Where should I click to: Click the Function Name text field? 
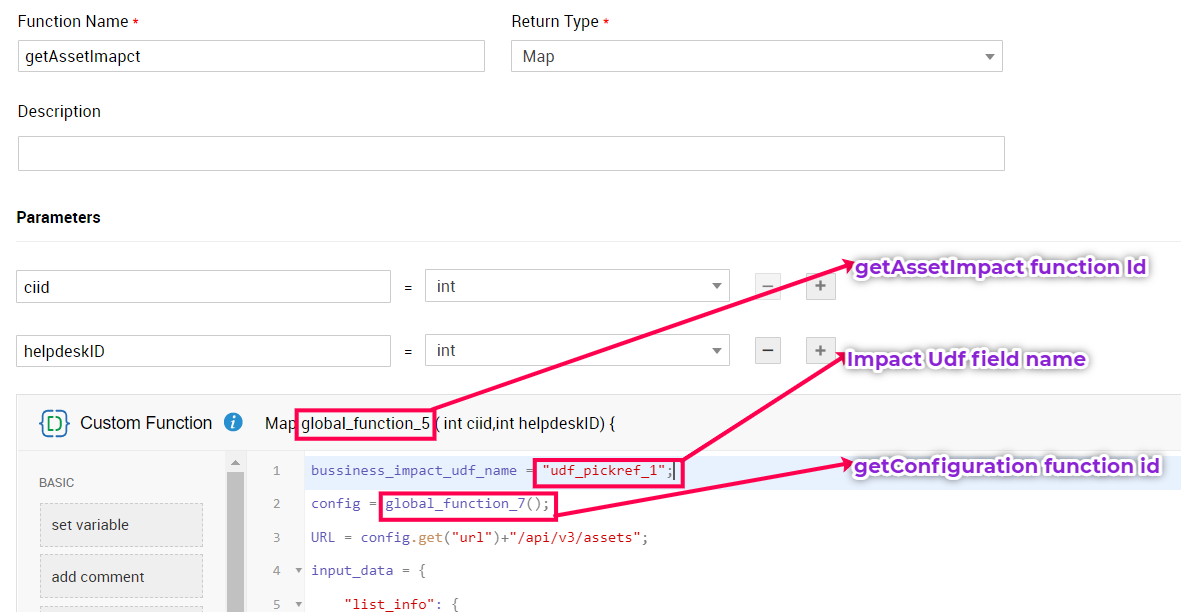(251, 57)
